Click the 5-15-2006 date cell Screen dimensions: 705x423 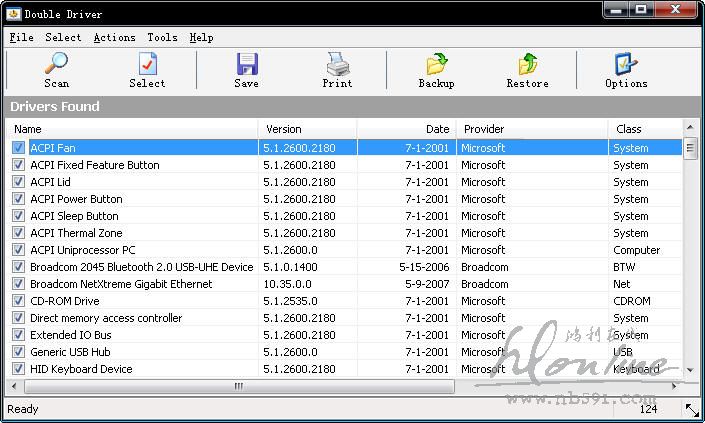(x=424, y=267)
